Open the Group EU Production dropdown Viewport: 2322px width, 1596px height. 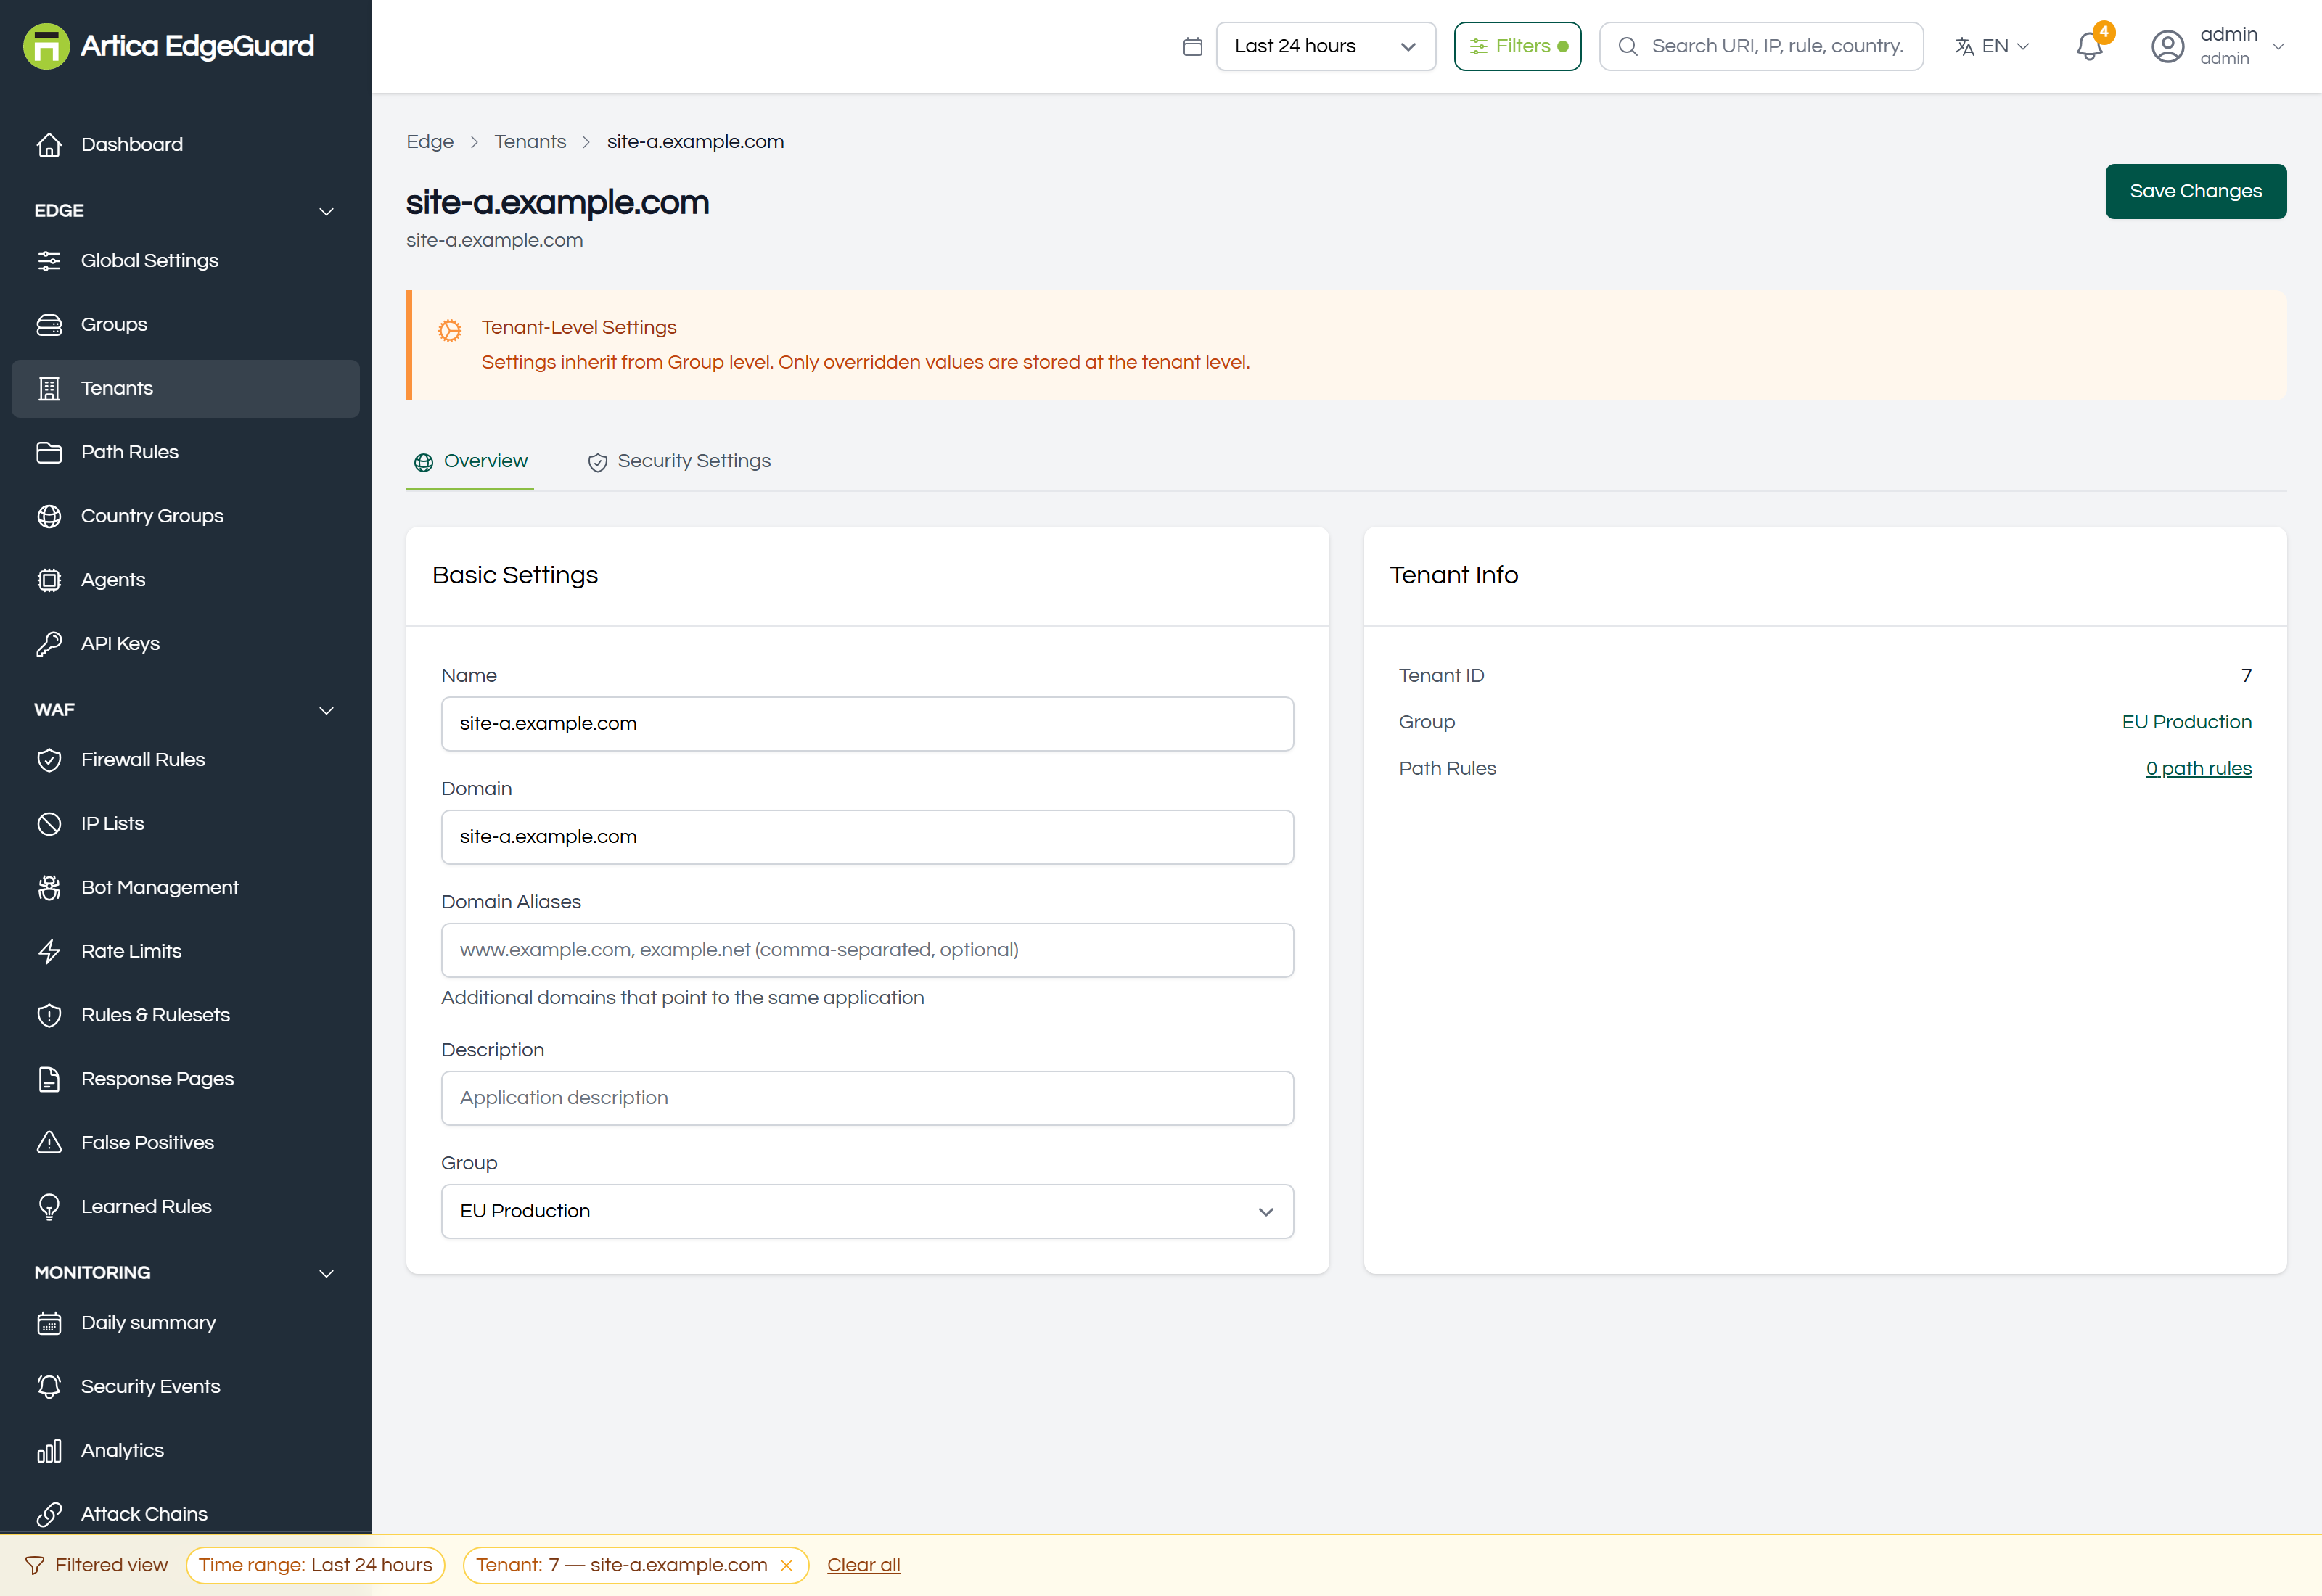[867, 1212]
